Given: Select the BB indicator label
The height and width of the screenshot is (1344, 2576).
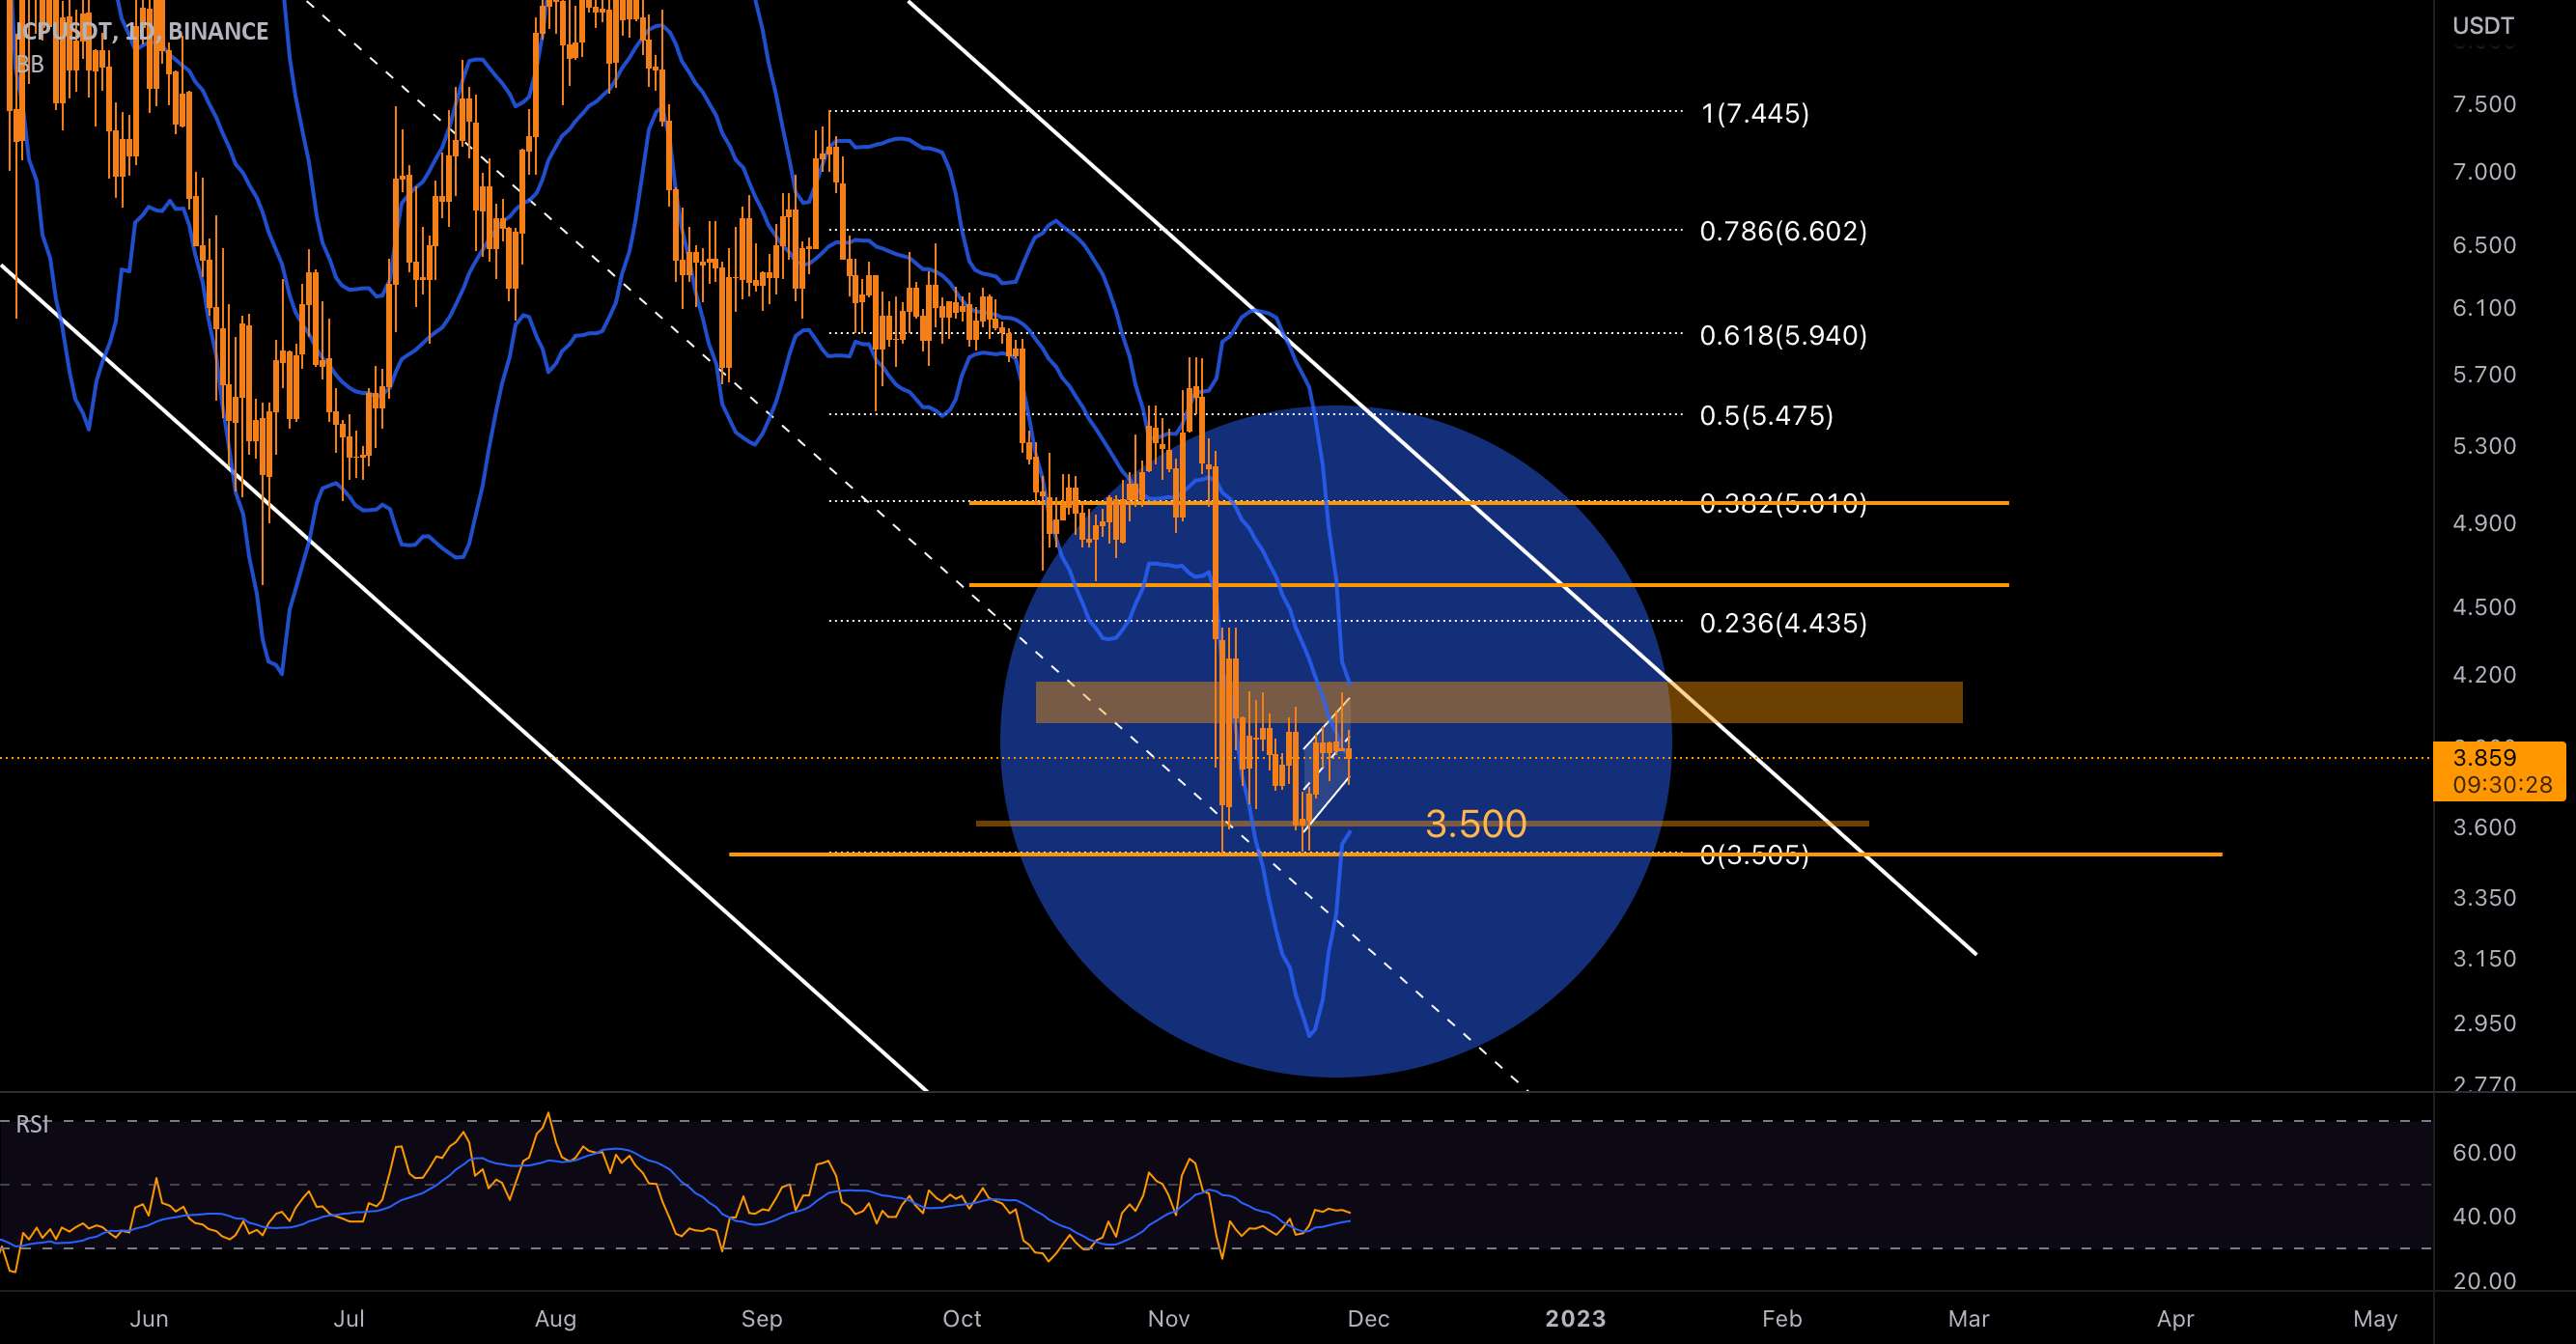Looking at the screenshot, I should point(29,64).
